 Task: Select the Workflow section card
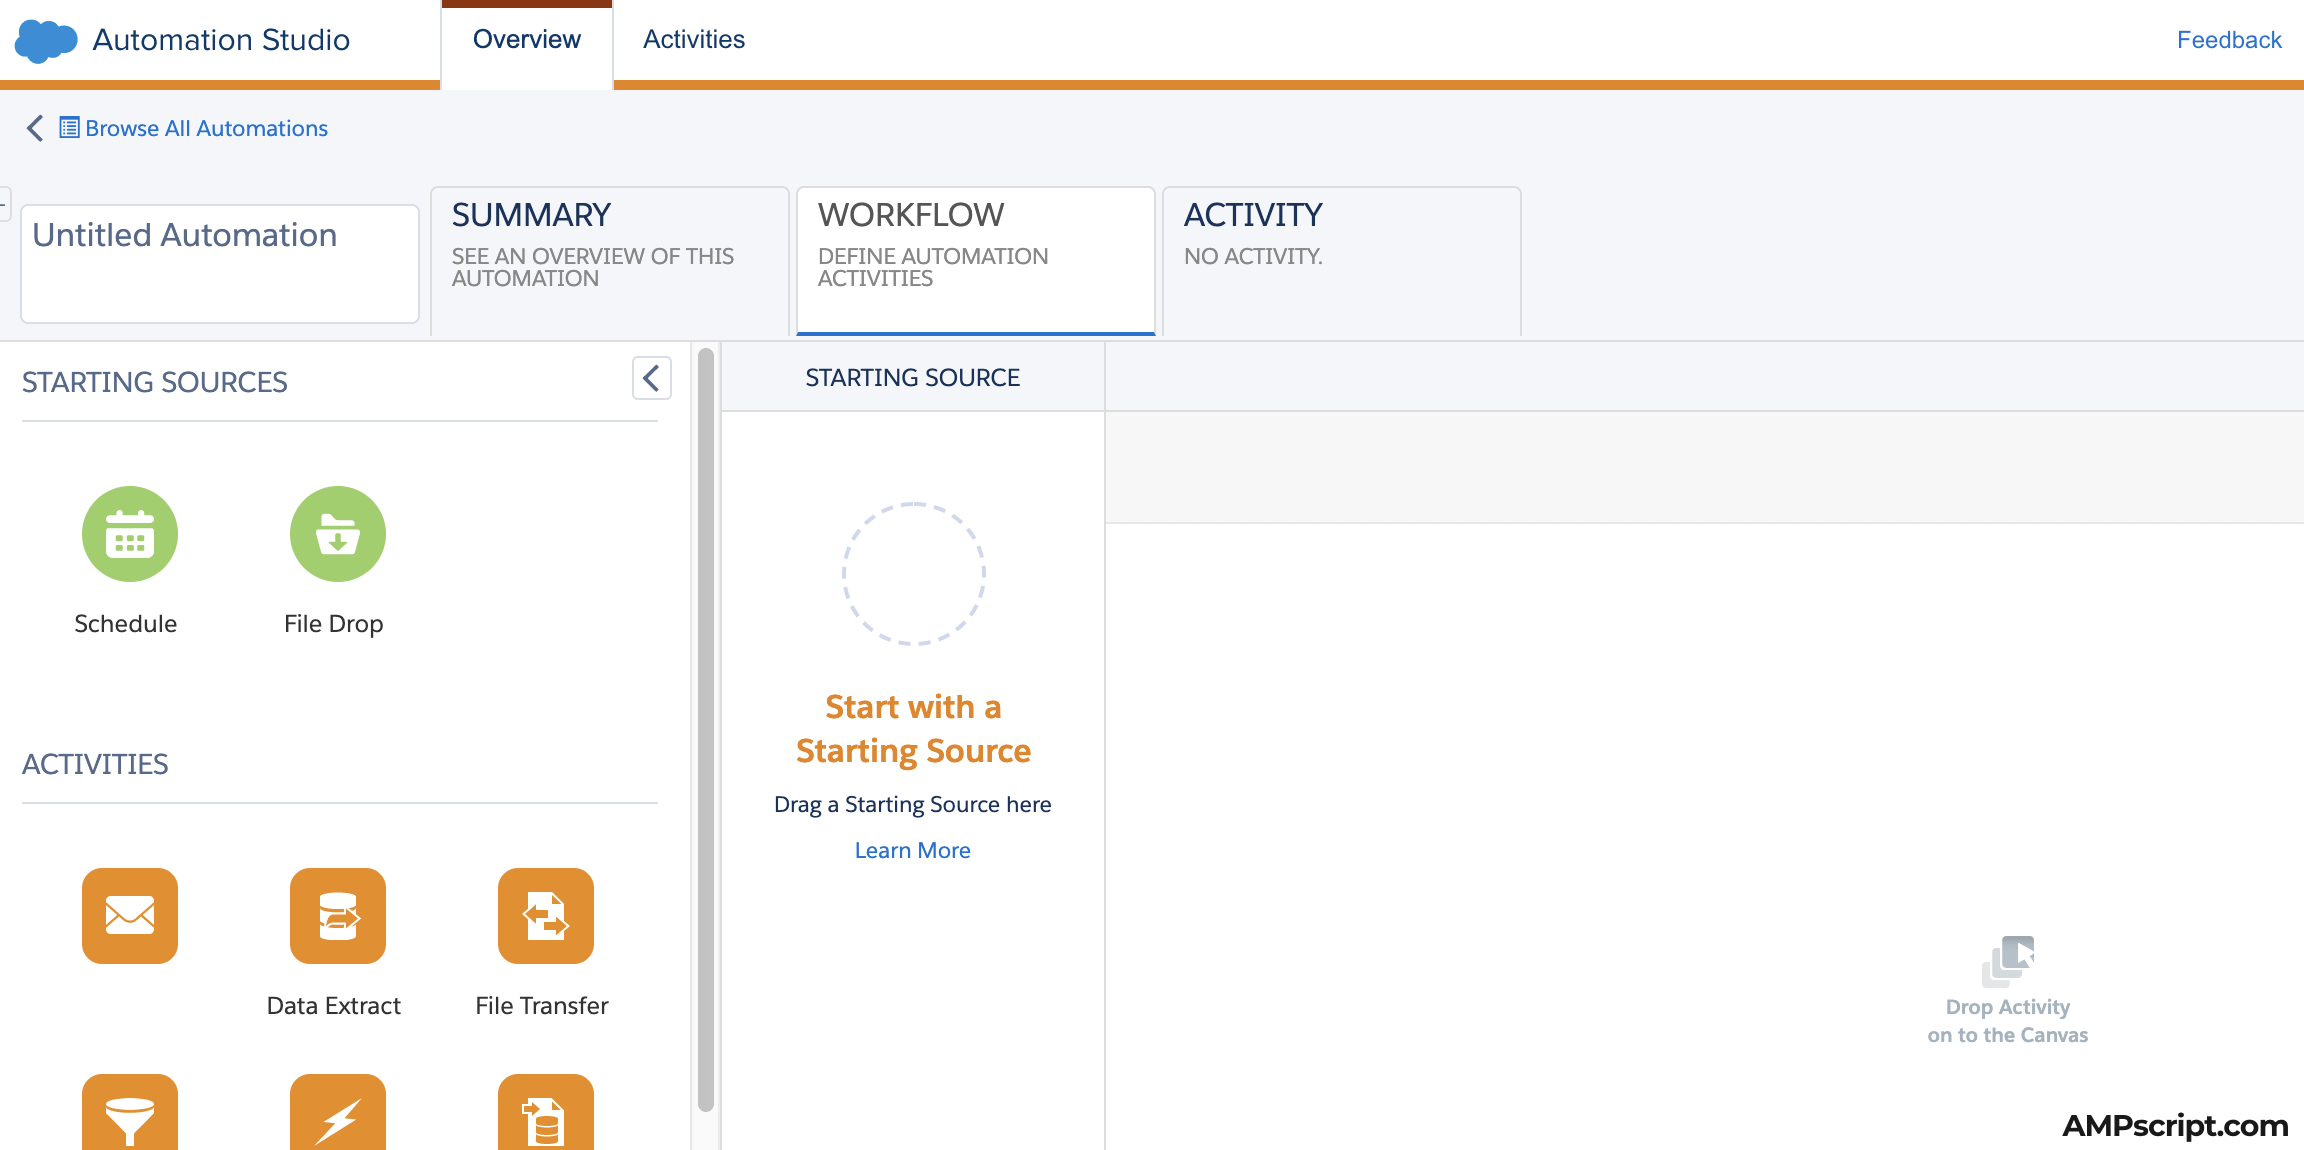975,258
